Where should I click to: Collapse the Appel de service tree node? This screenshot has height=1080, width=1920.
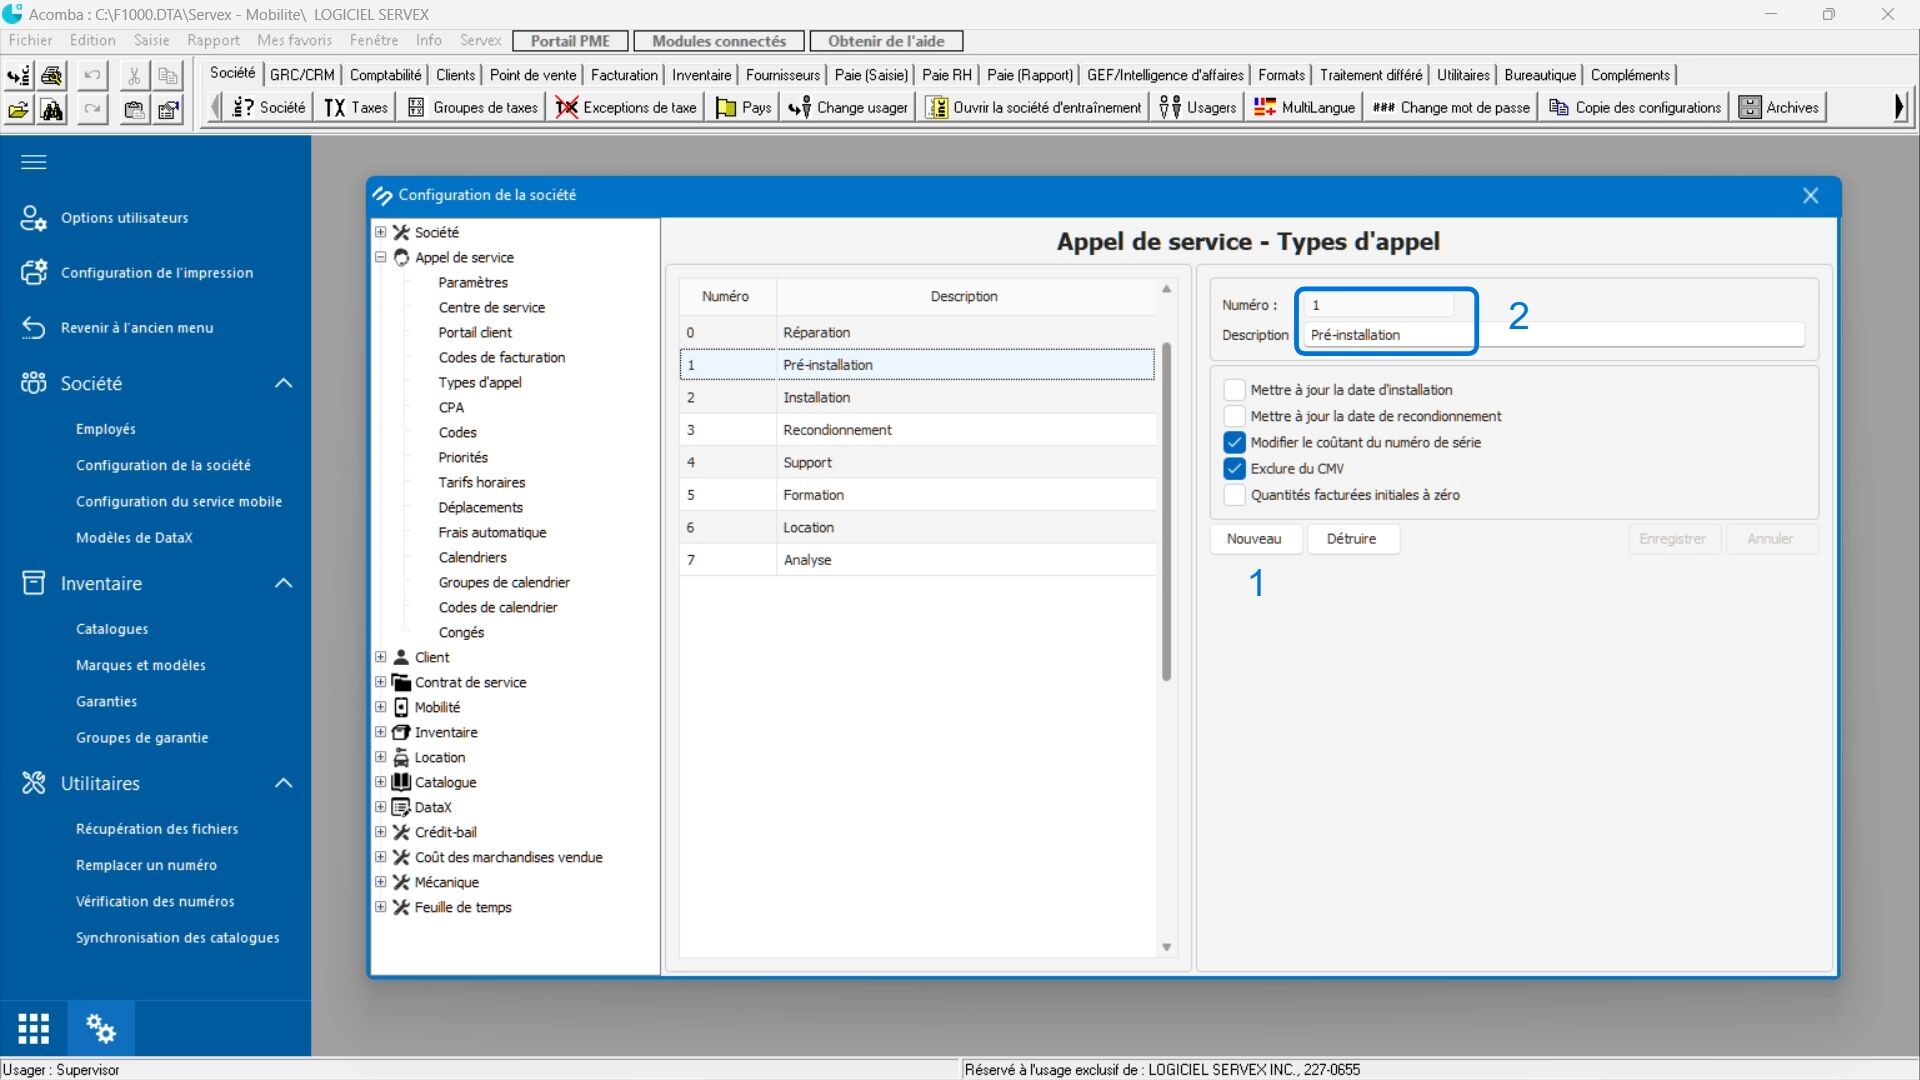click(x=380, y=257)
